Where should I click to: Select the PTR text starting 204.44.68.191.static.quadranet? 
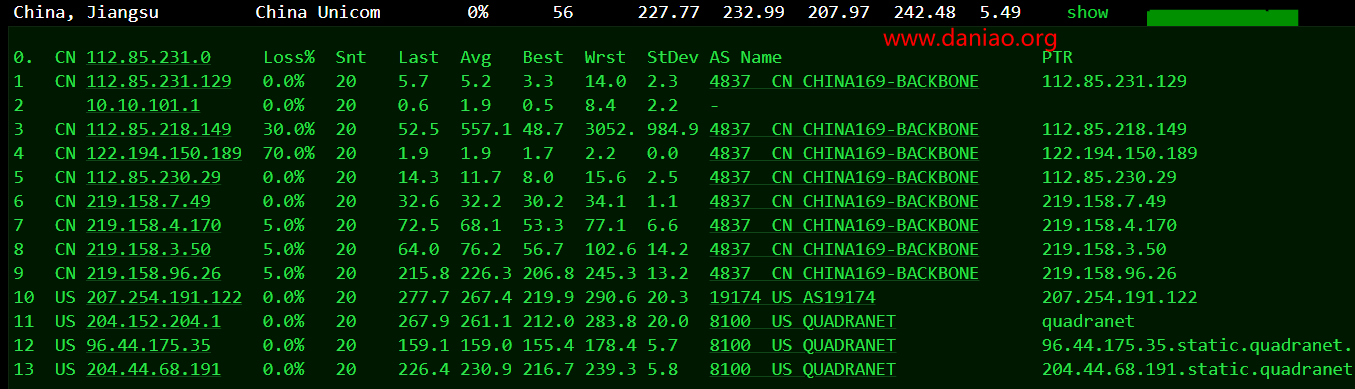pos(1198,369)
